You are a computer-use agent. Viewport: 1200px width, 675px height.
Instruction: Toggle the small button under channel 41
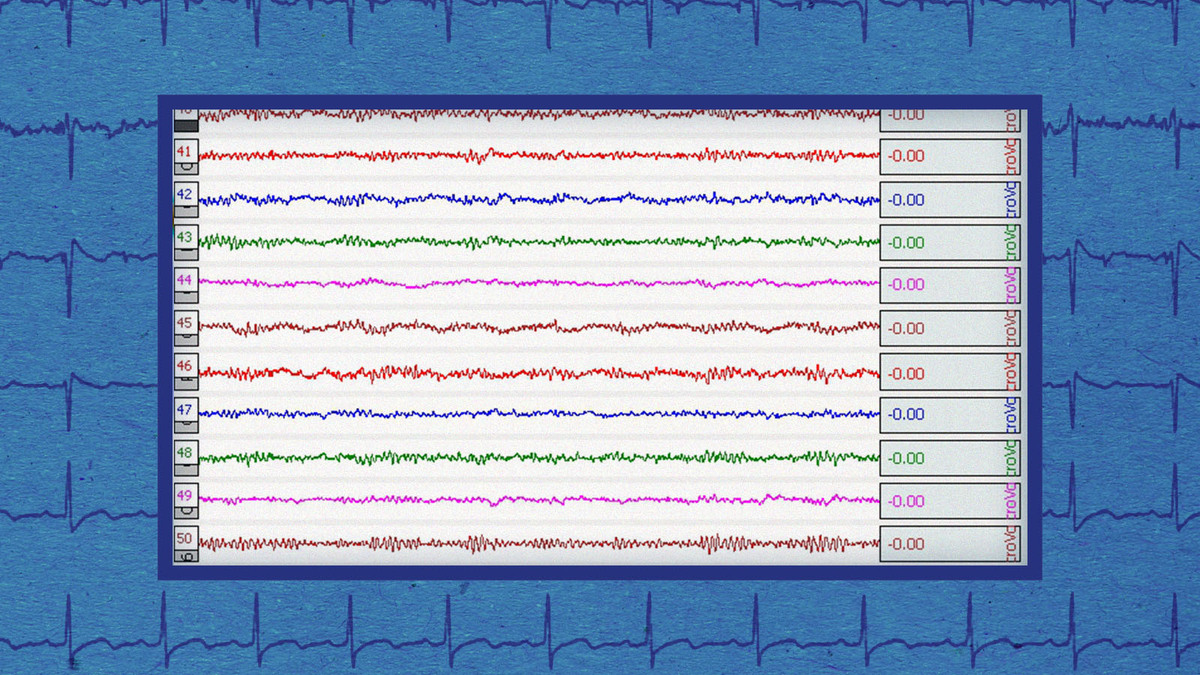pyautogui.click(x=185, y=169)
